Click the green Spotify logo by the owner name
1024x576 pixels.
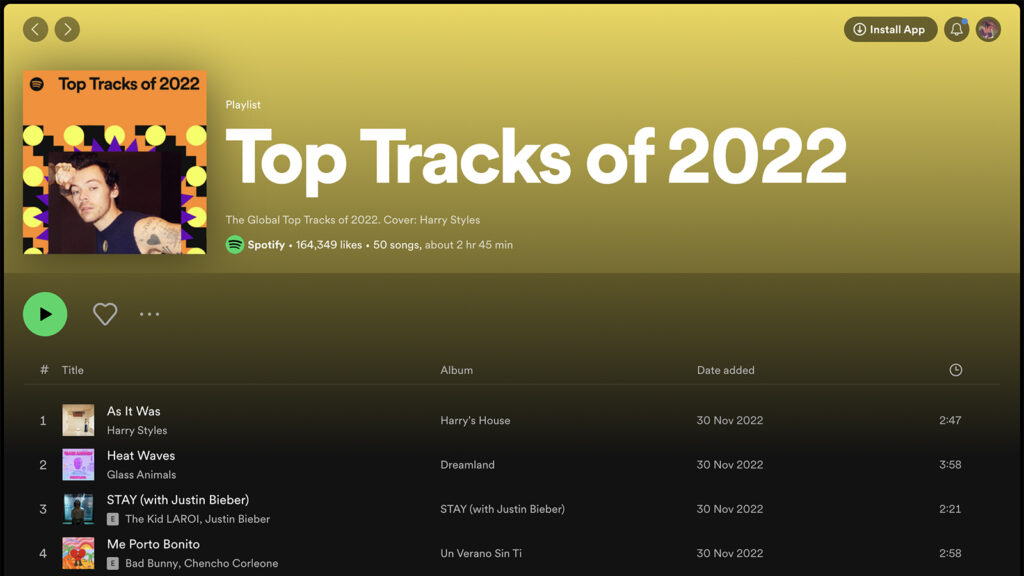234,245
